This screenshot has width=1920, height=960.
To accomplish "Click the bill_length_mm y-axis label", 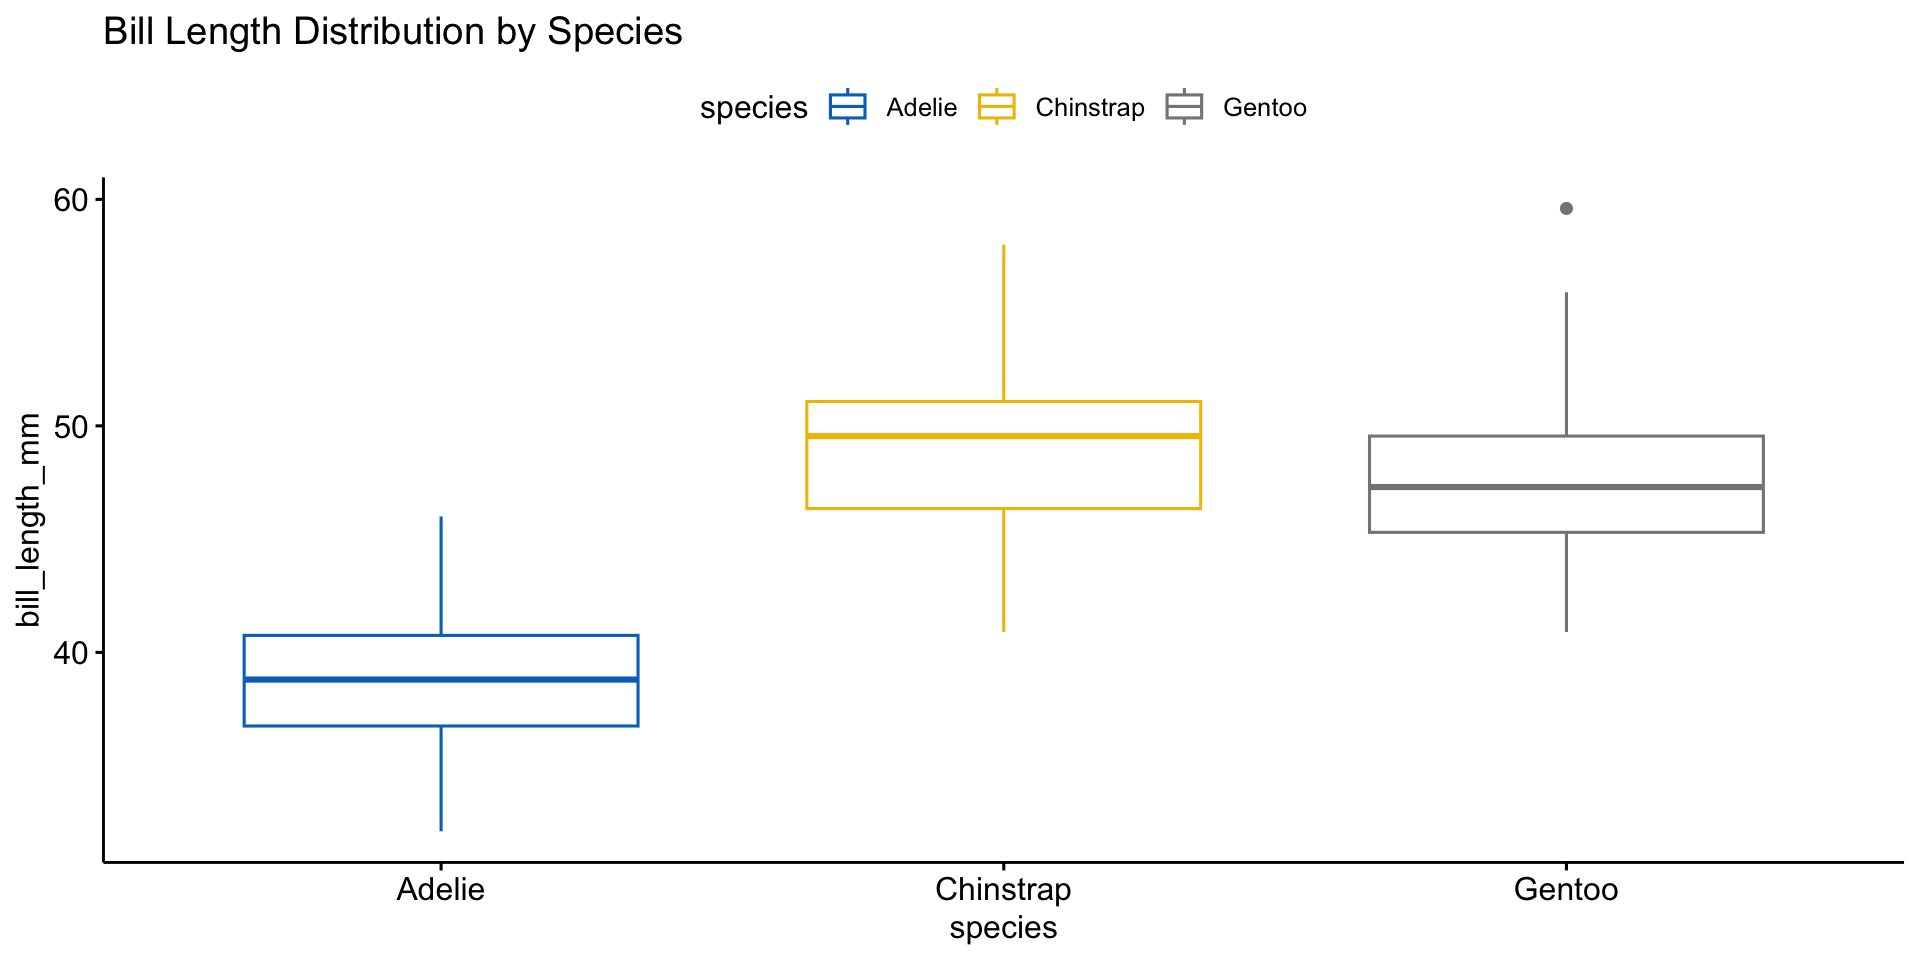I will (x=30, y=520).
